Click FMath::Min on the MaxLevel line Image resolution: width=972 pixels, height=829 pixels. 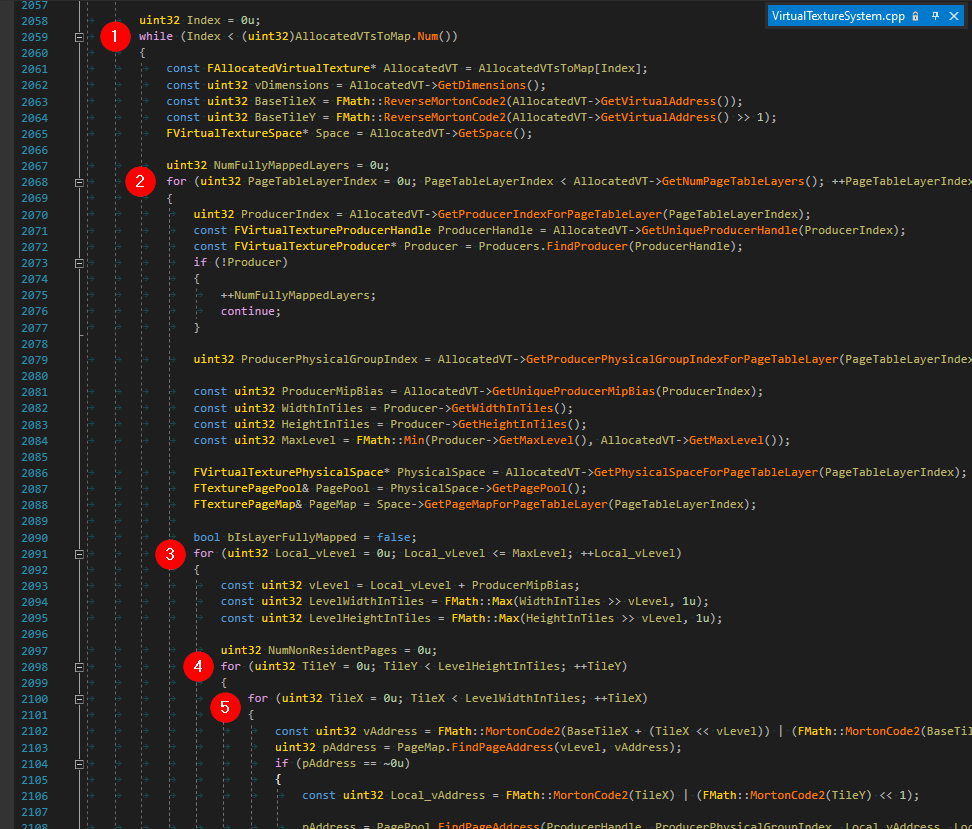(390, 441)
